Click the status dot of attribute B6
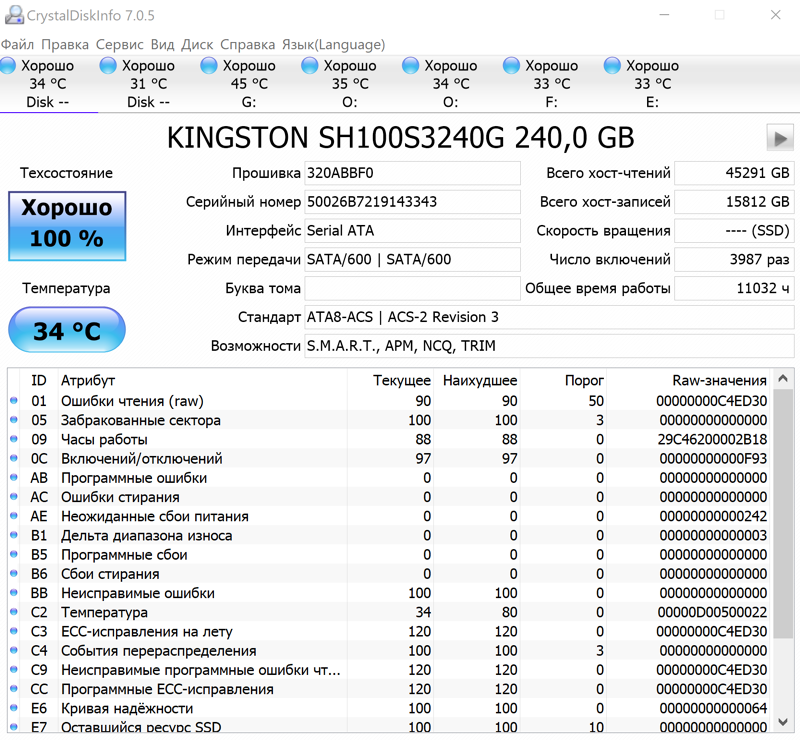The height and width of the screenshot is (740, 800). click(14, 574)
